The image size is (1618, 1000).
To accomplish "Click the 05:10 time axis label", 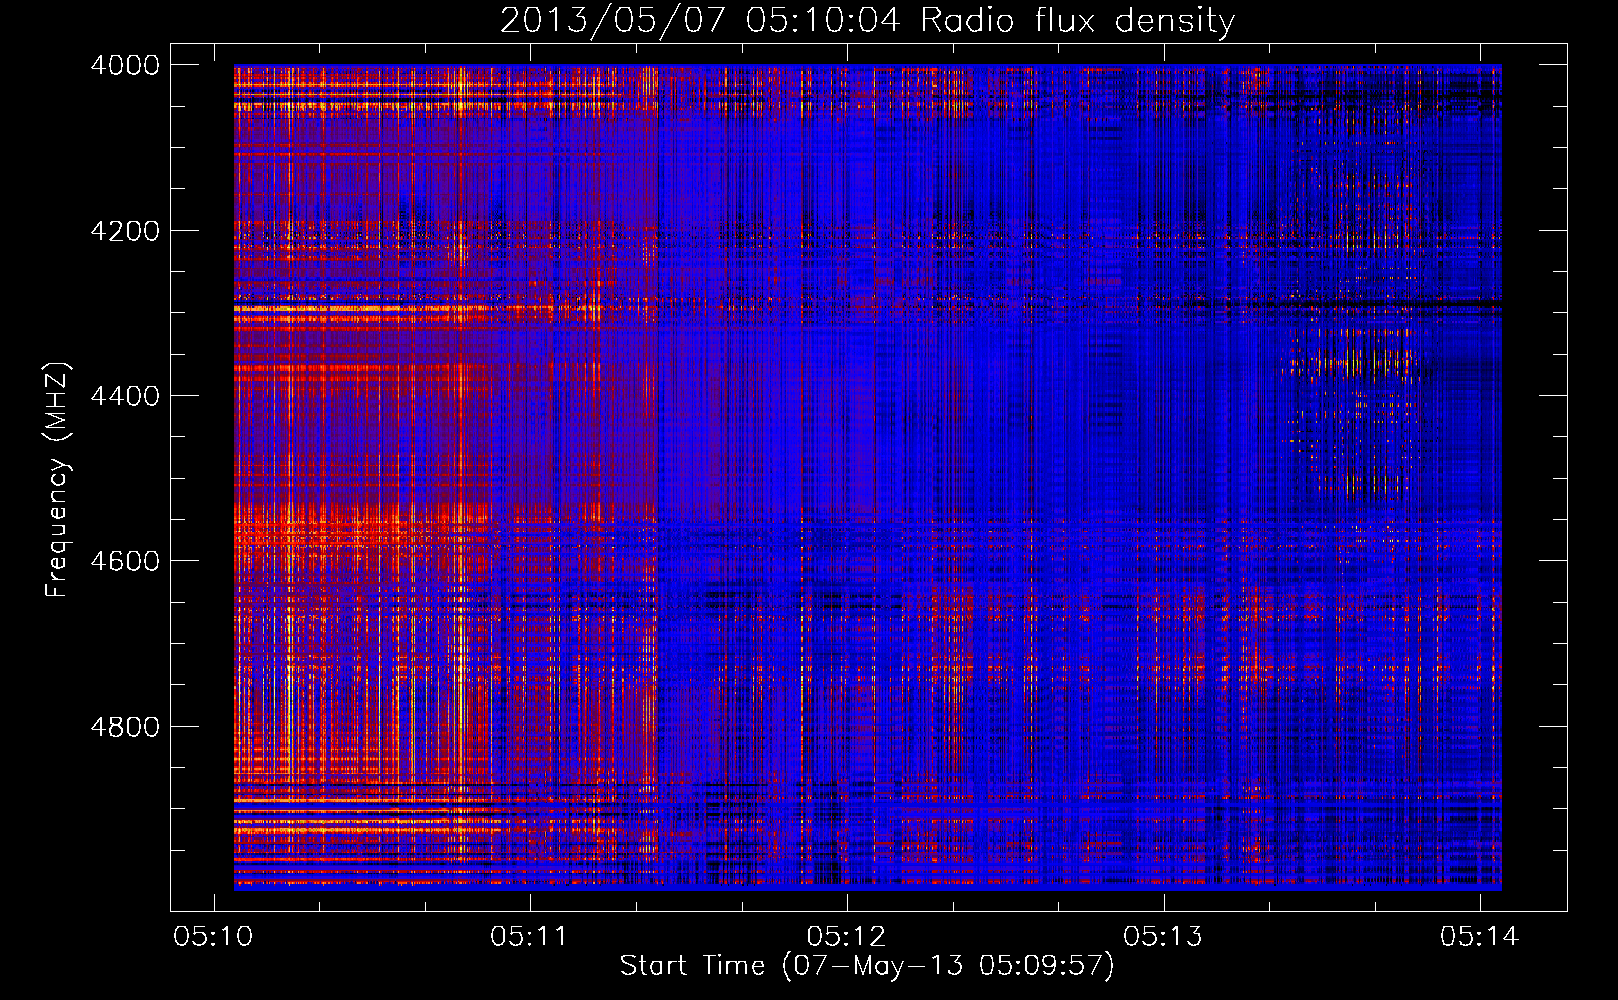I will click(x=213, y=937).
